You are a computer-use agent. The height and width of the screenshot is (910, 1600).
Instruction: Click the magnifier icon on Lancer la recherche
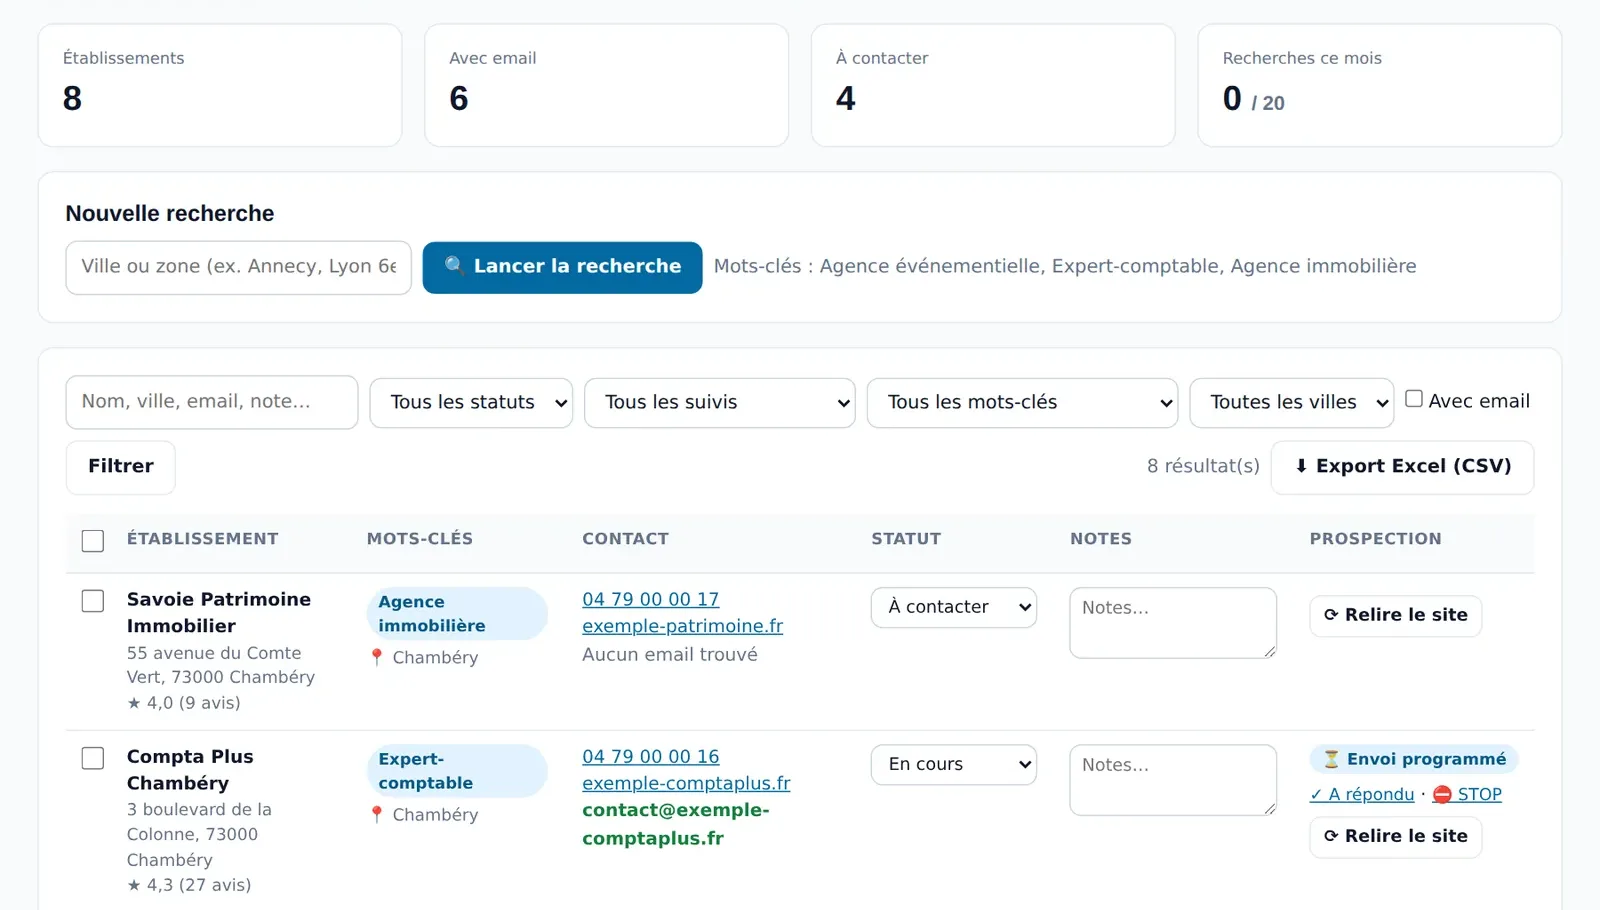click(x=454, y=265)
